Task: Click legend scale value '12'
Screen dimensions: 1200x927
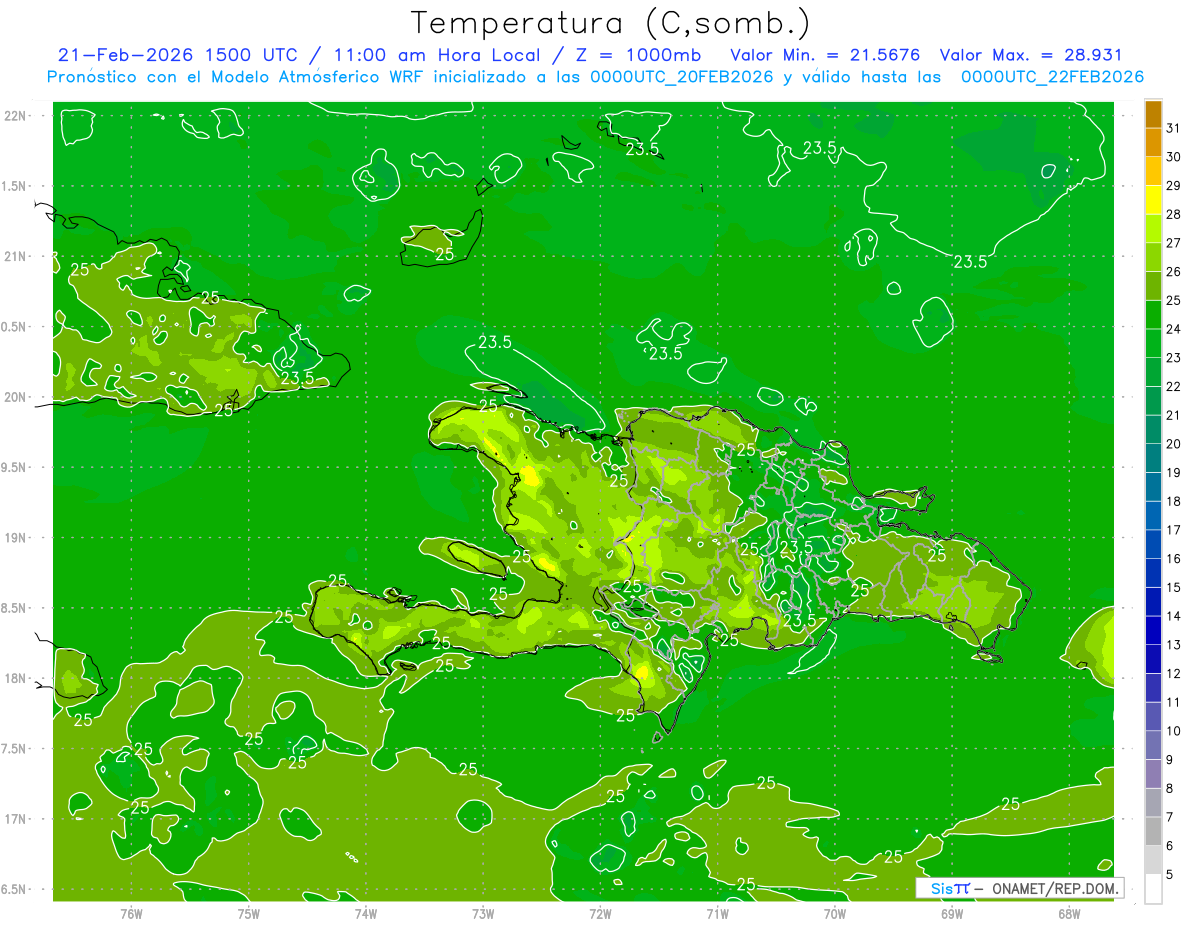Action: click(x=1173, y=673)
